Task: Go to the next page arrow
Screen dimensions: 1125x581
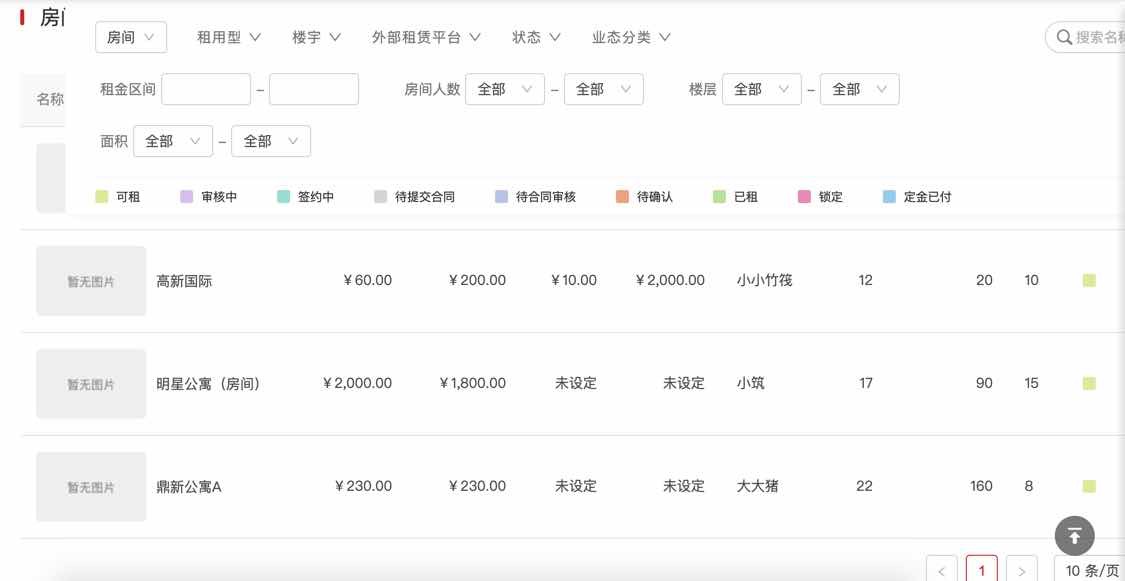Action: [x=1021, y=570]
